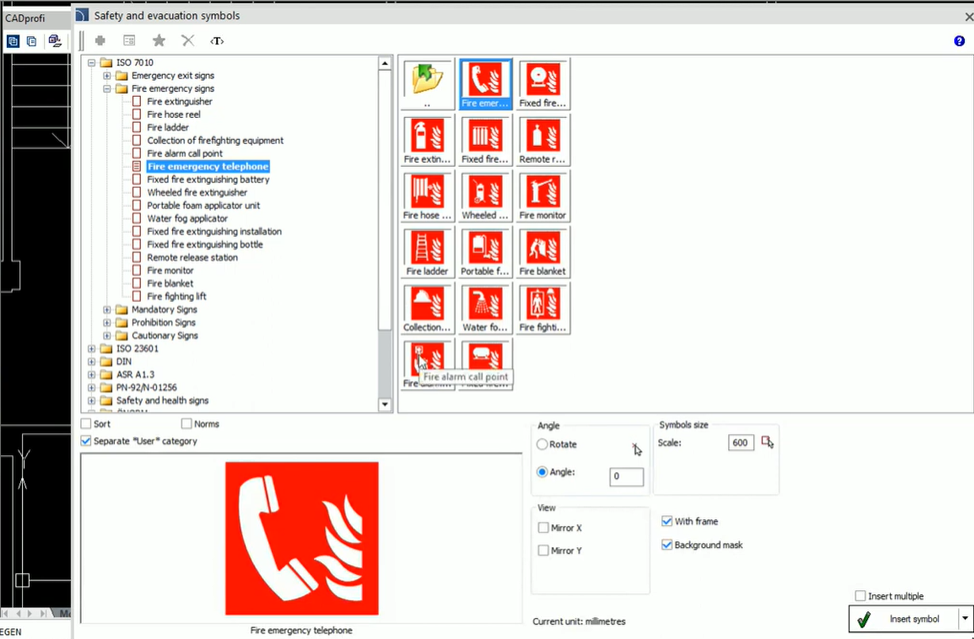Click the pick scale icon beside Scale field

(767, 442)
